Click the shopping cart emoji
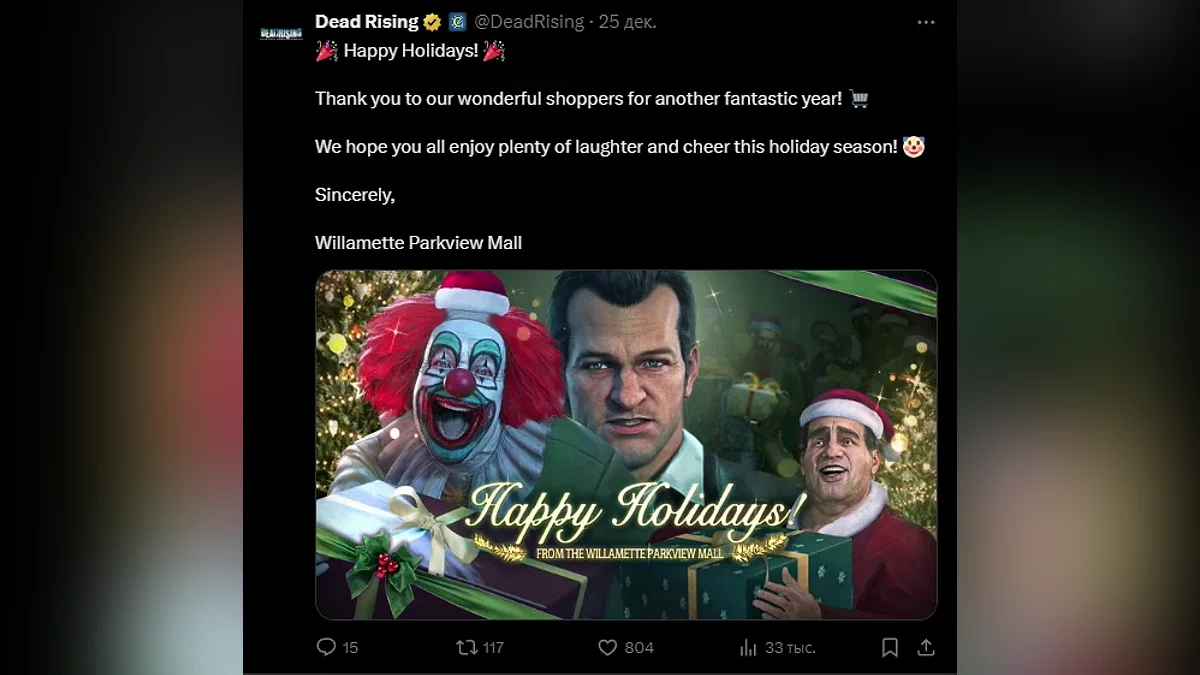This screenshot has width=1200, height=675. coord(859,98)
